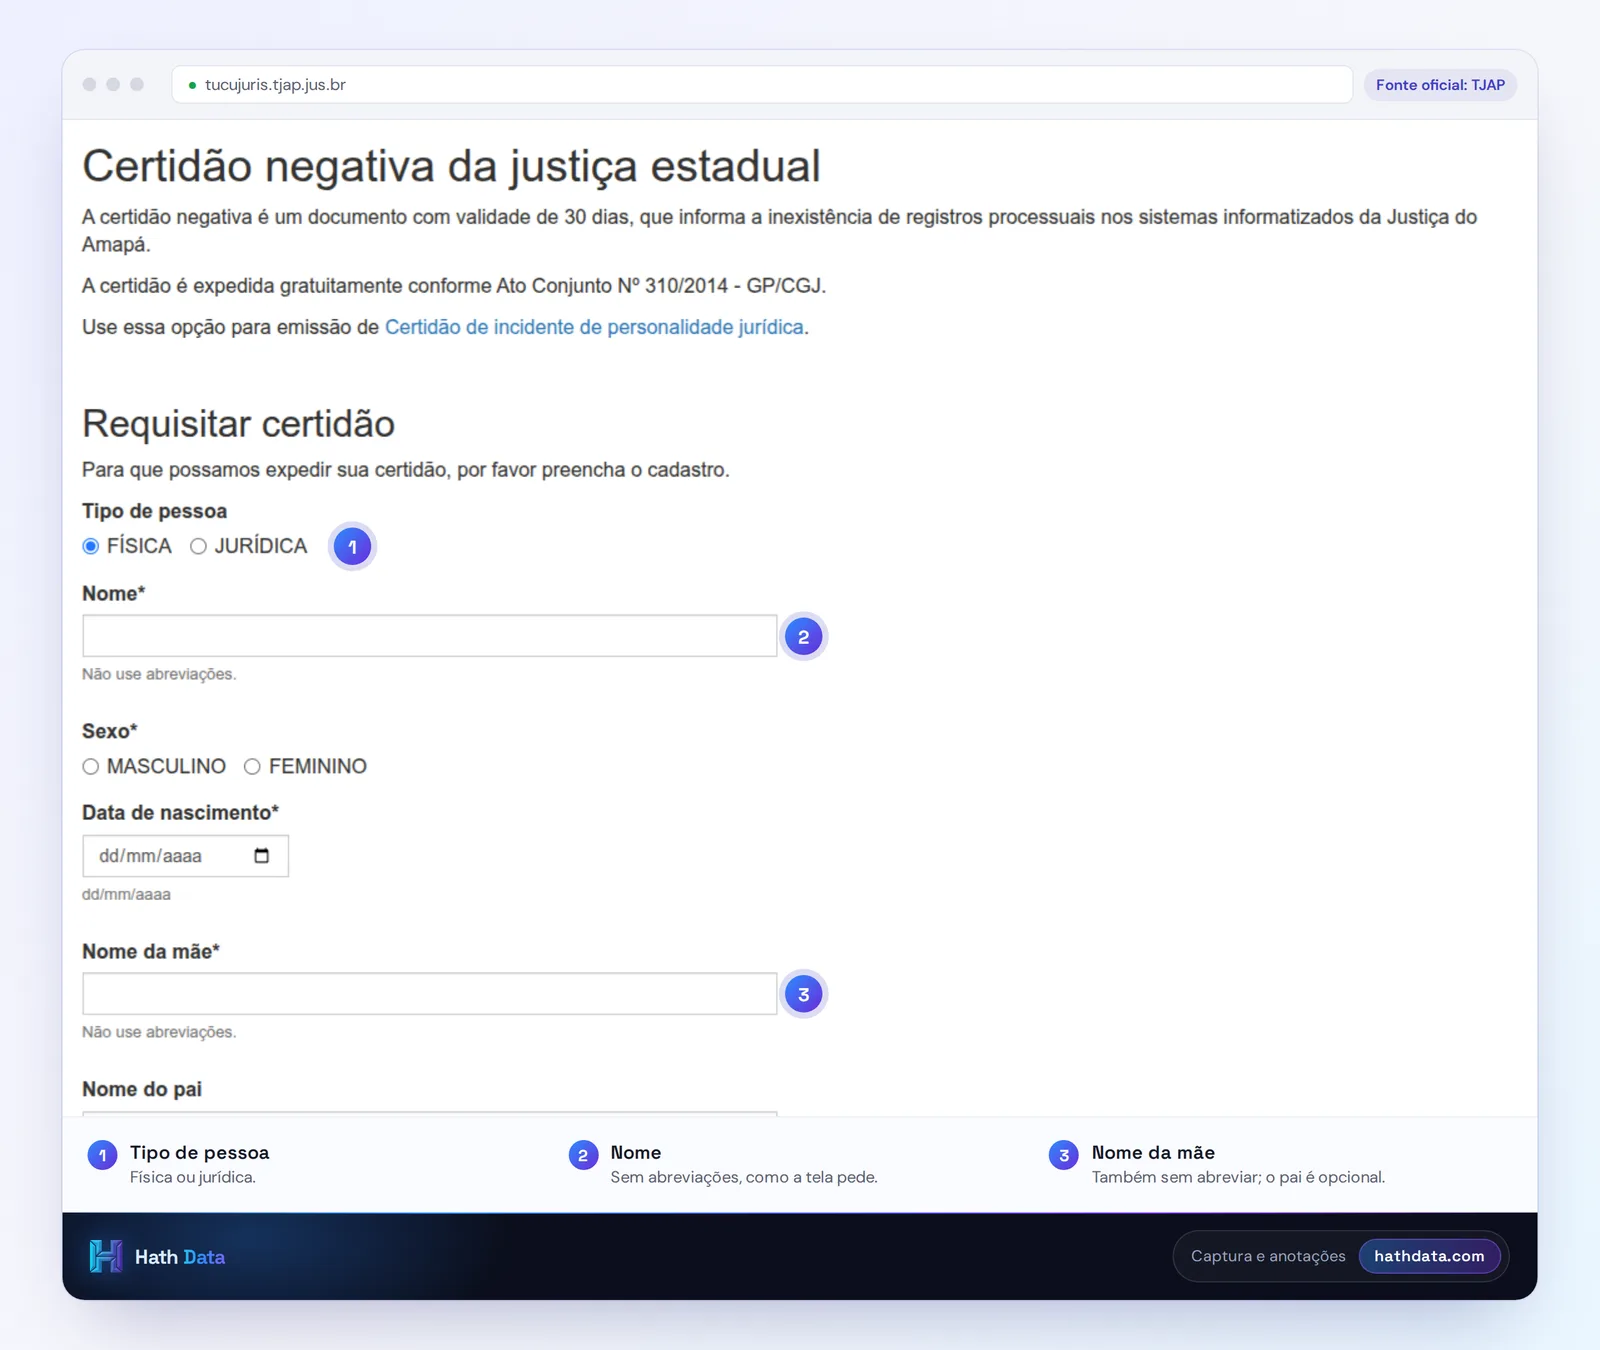Click 'Também sem abreviar; o pai é opcional.'
This screenshot has width=1600, height=1350.
(1238, 1177)
